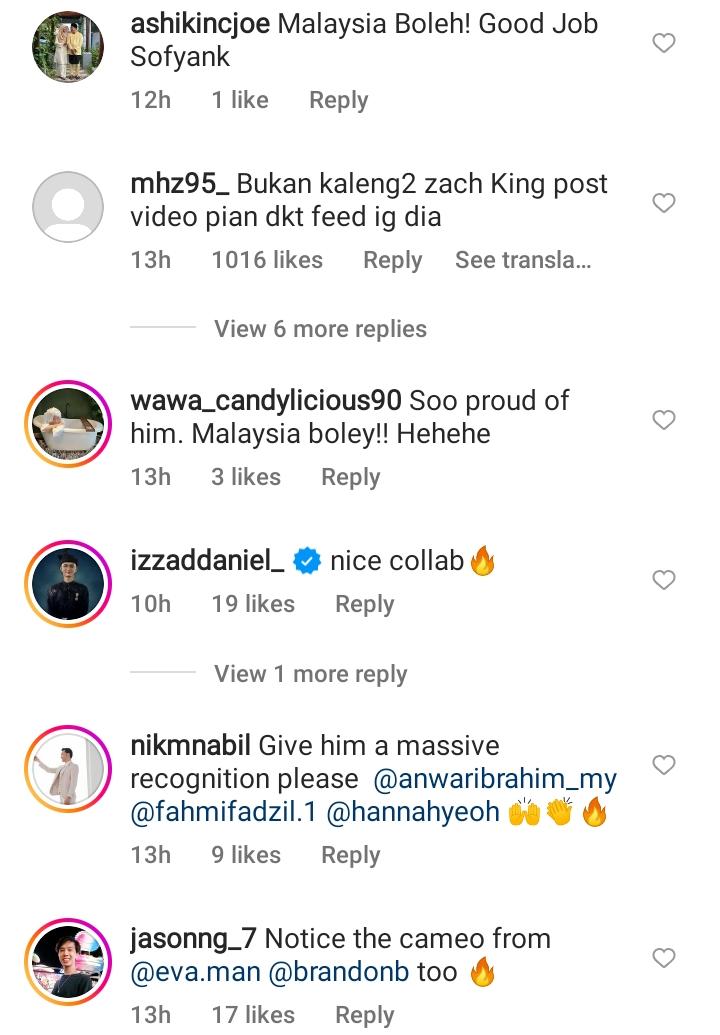Open ashikincjoe's profile picture
The height and width of the screenshot is (1035, 720).
point(68,46)
